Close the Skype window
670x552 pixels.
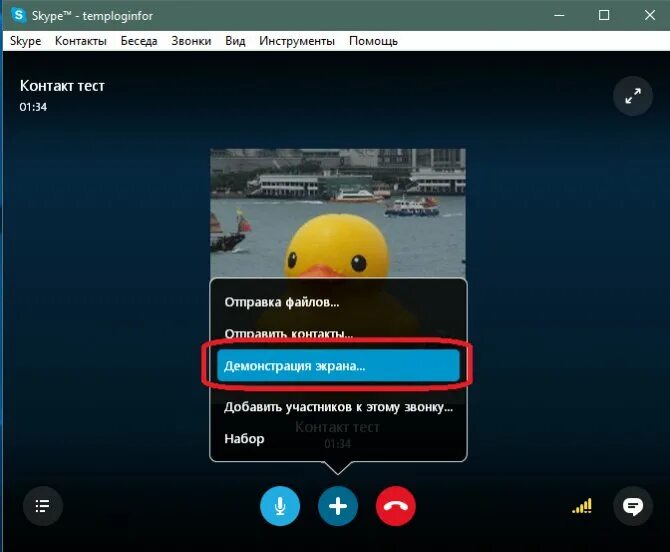(x=649, y=15)
